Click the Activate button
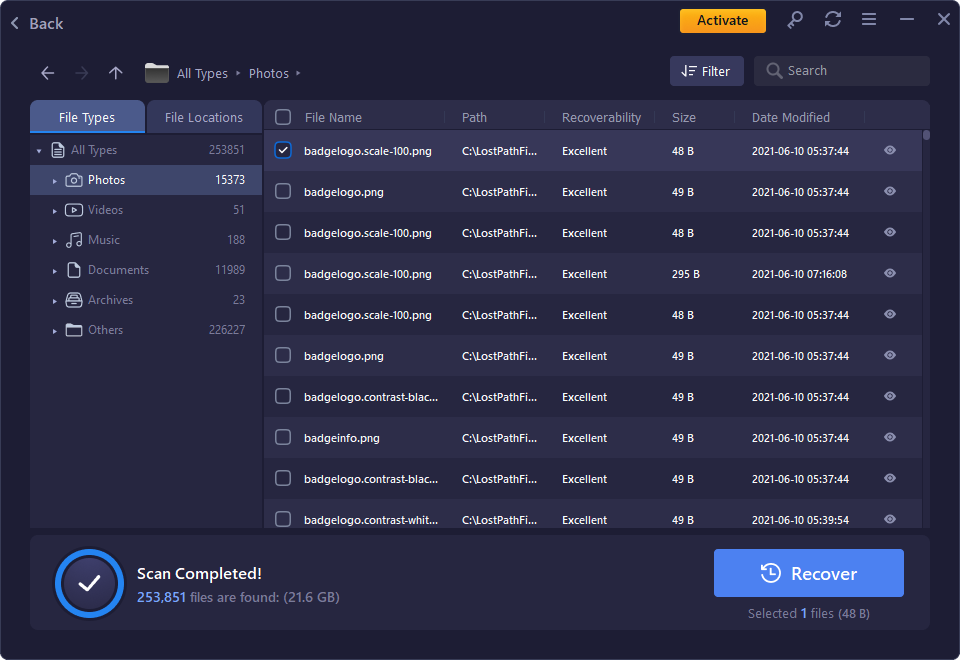The height and width of the screenshot is (660, 960). (x=722, y=19)
